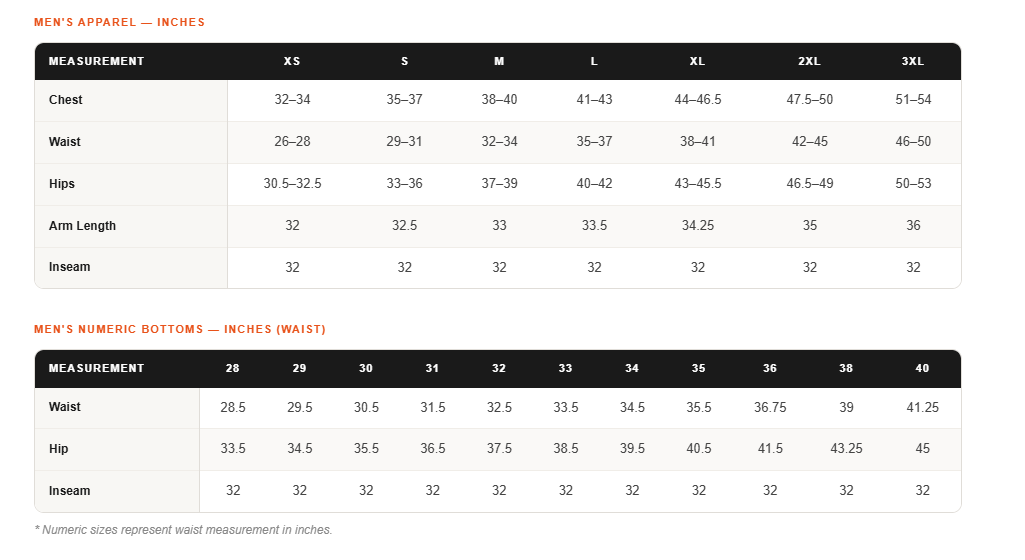Select numeric size 40 column header

[922, 369]
